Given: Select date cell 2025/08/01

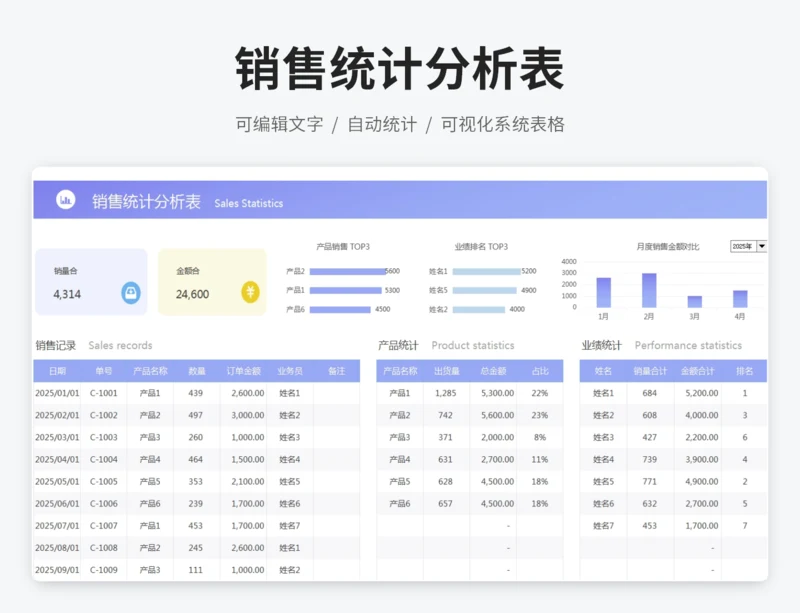Looking at the screenshot, I should click(57, 548).
